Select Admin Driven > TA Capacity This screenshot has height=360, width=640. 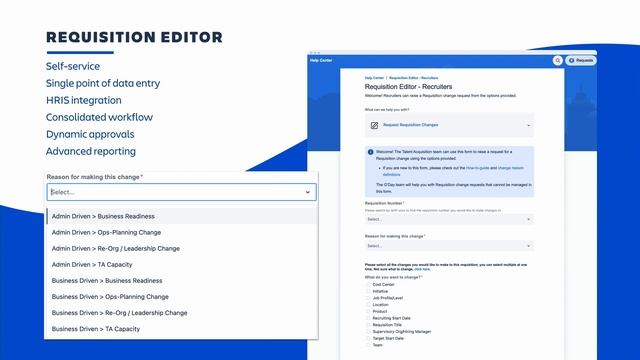click(x=182, y=264)
